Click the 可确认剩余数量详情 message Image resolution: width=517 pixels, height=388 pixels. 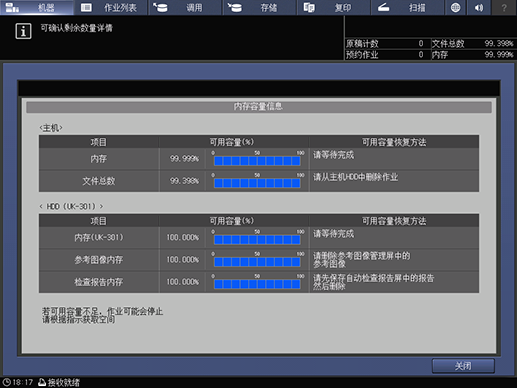tap(77, 28)
